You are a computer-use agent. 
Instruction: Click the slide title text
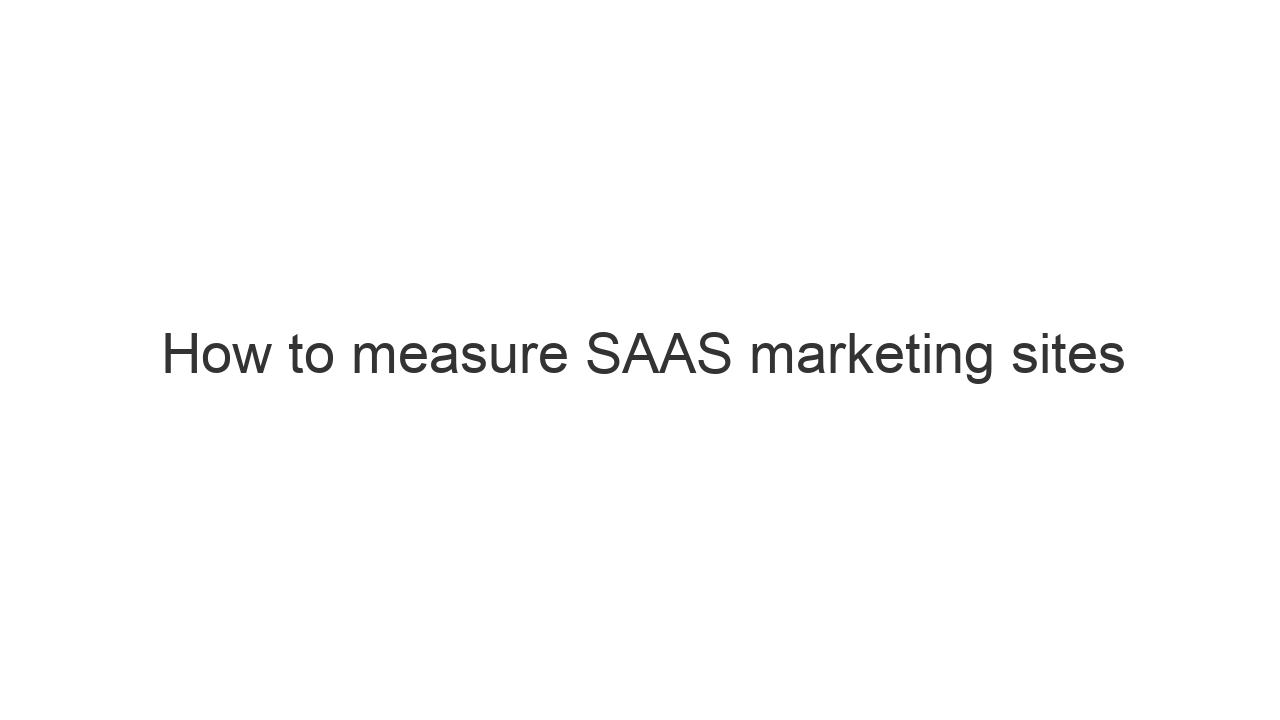pyautogui.click(x=643, y=355)
